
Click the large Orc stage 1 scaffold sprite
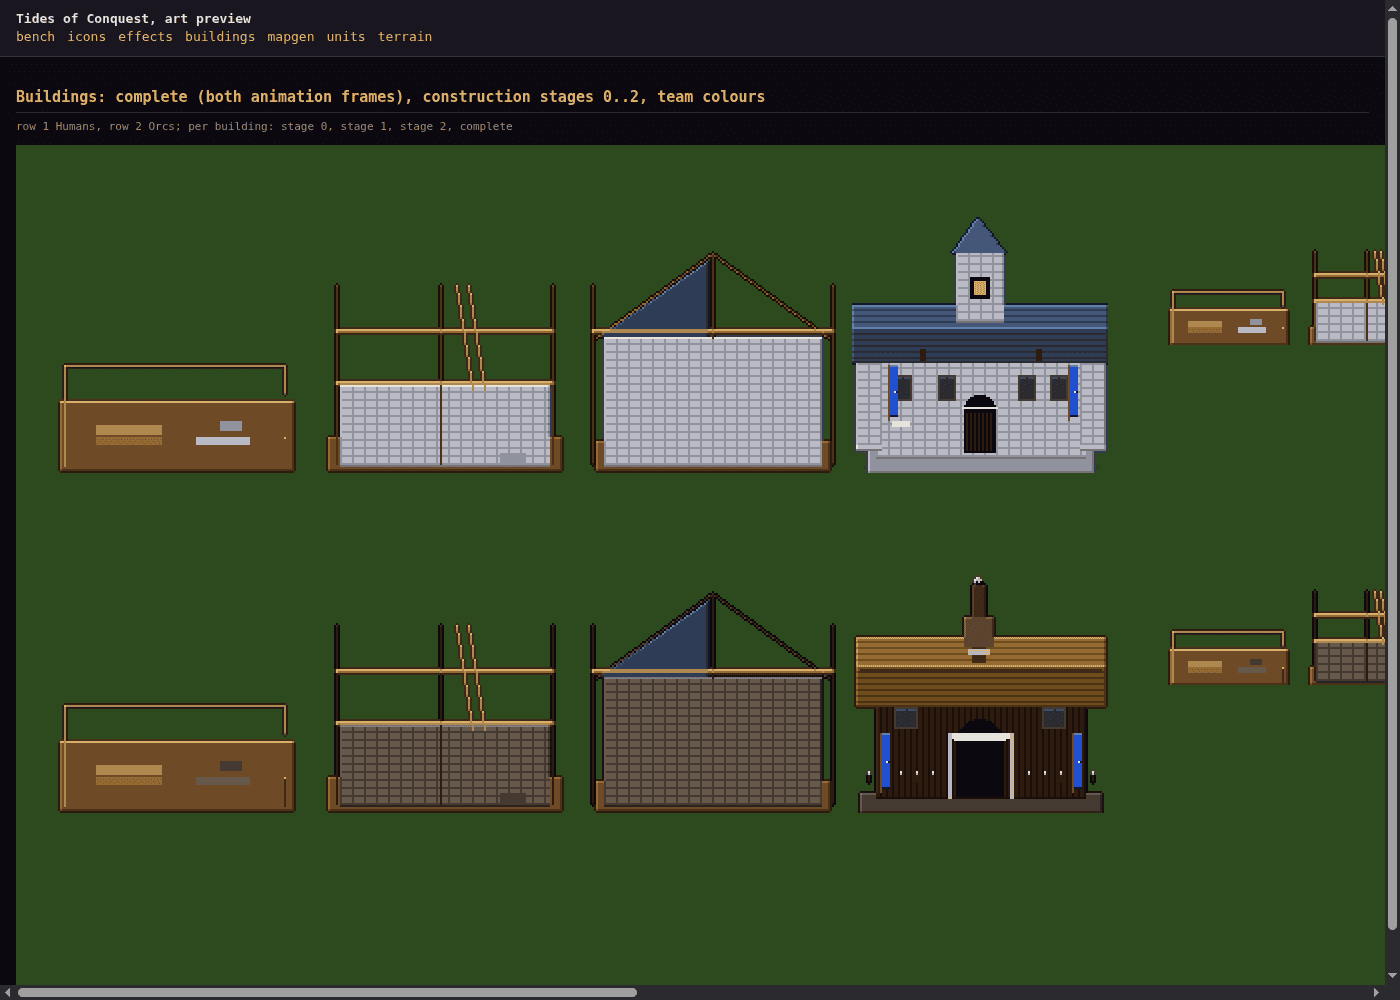pos(445,718)
